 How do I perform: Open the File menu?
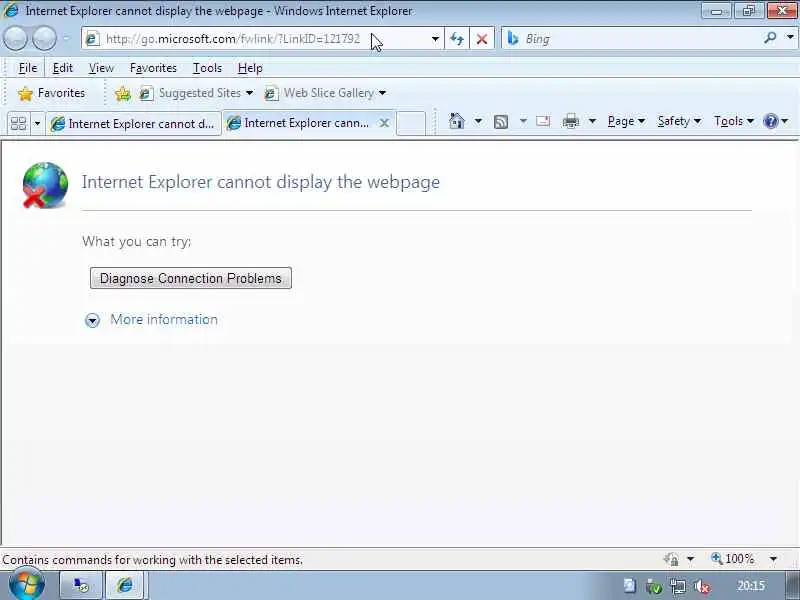(x=28, y=68)
